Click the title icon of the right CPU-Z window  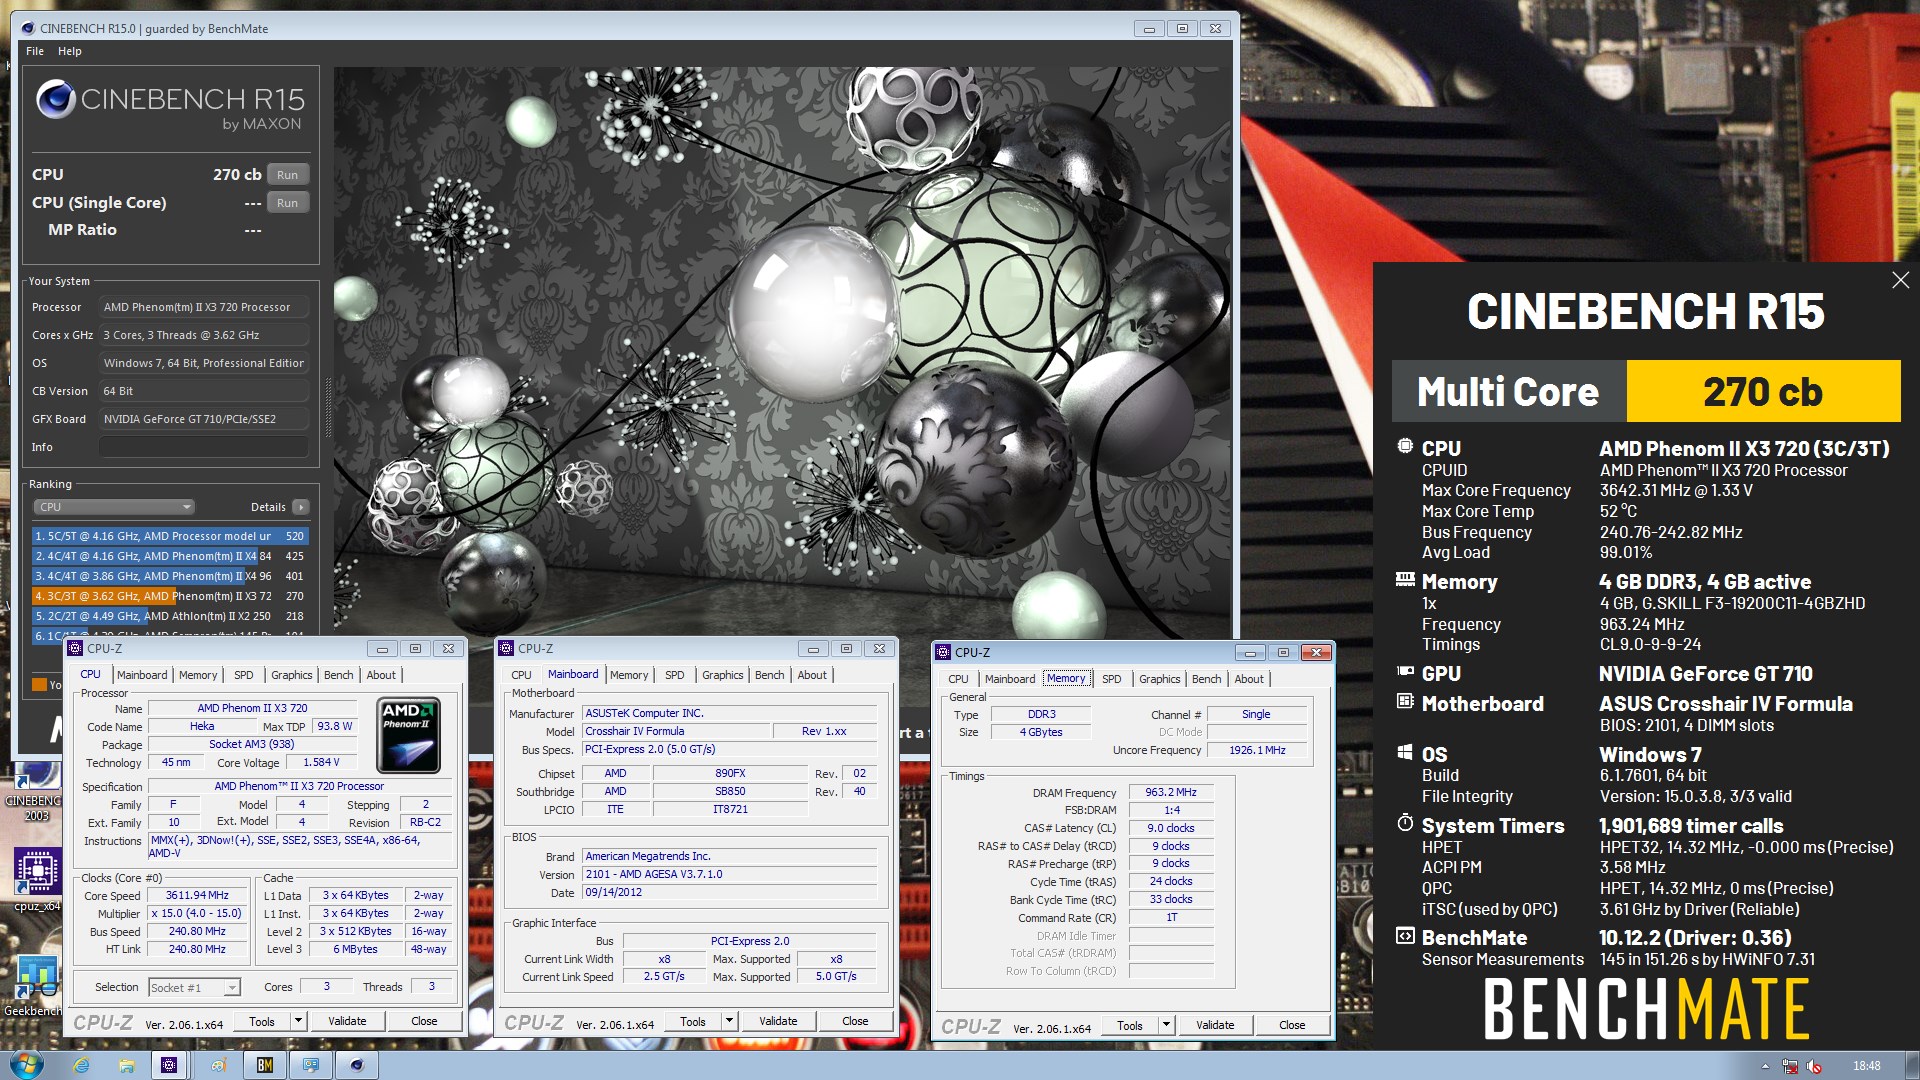click(943, 652)
